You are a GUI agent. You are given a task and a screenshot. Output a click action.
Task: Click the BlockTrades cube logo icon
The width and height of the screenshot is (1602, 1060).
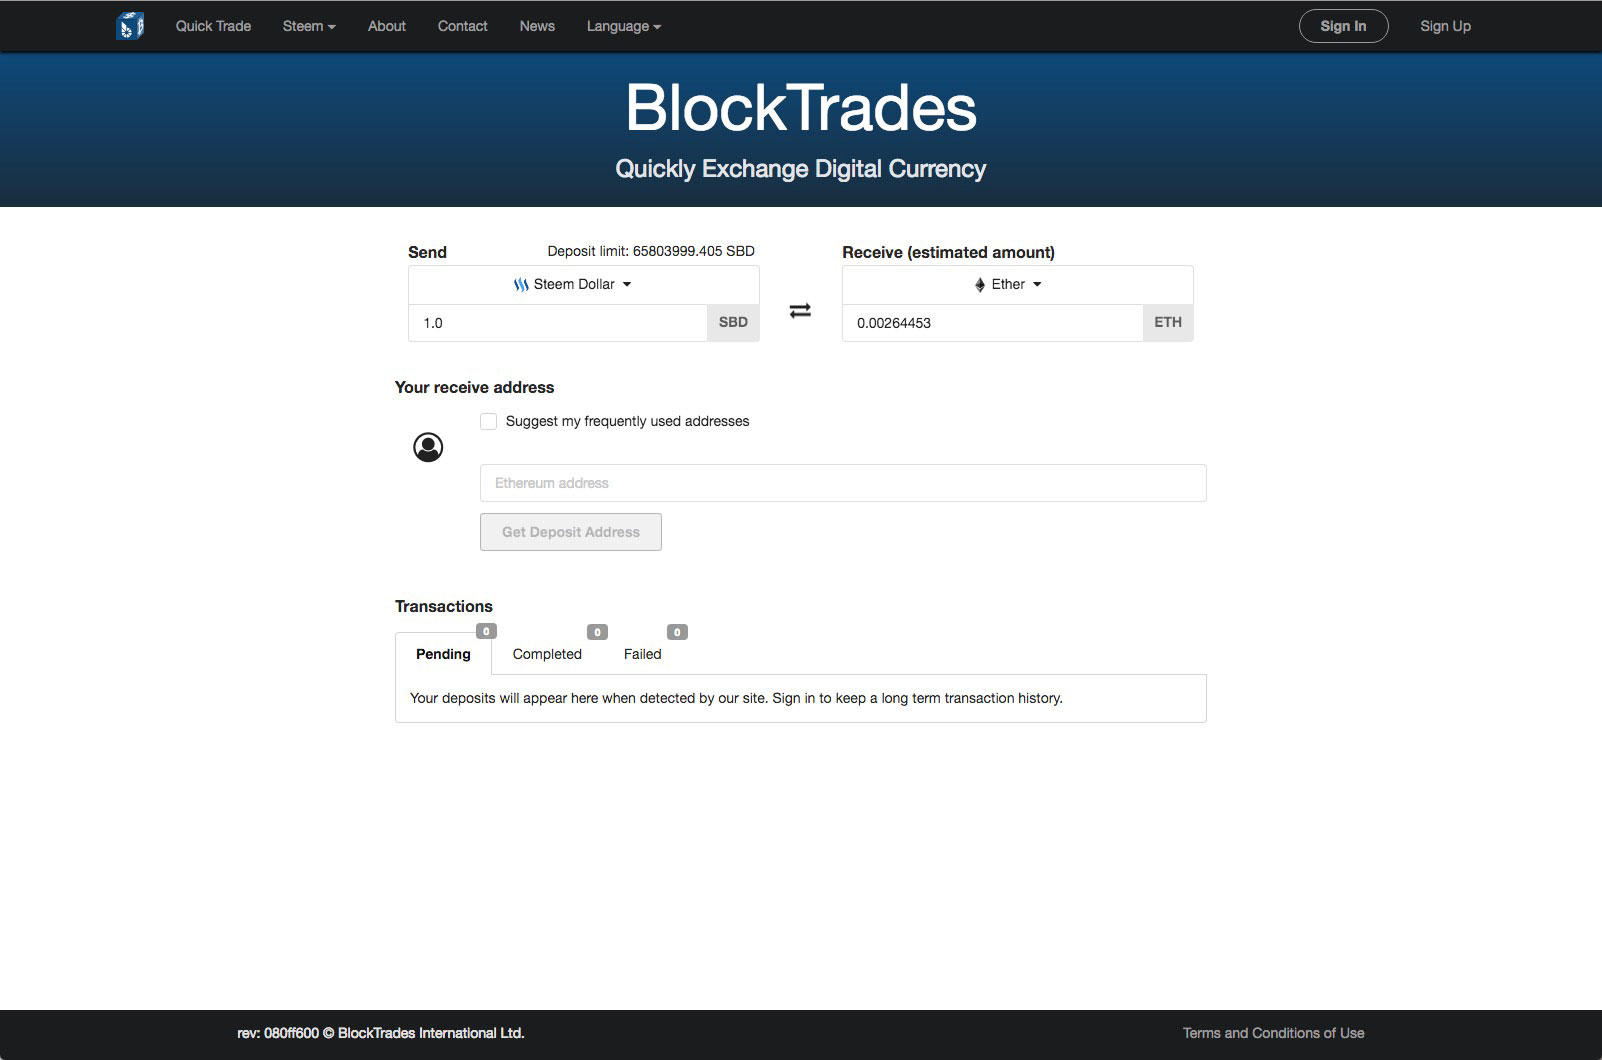coord(130,26)
